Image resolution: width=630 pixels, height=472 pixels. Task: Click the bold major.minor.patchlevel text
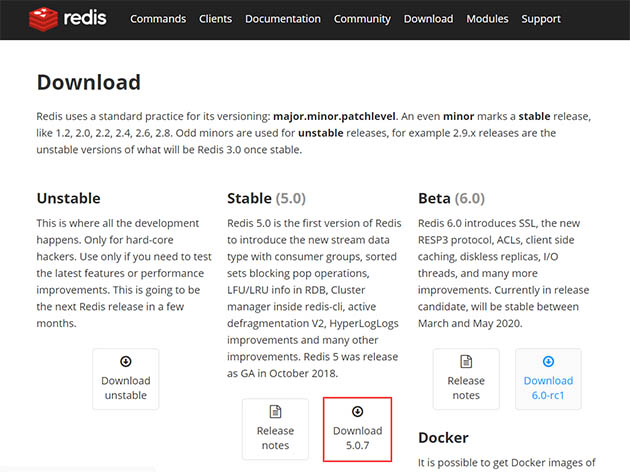point(334,116)
